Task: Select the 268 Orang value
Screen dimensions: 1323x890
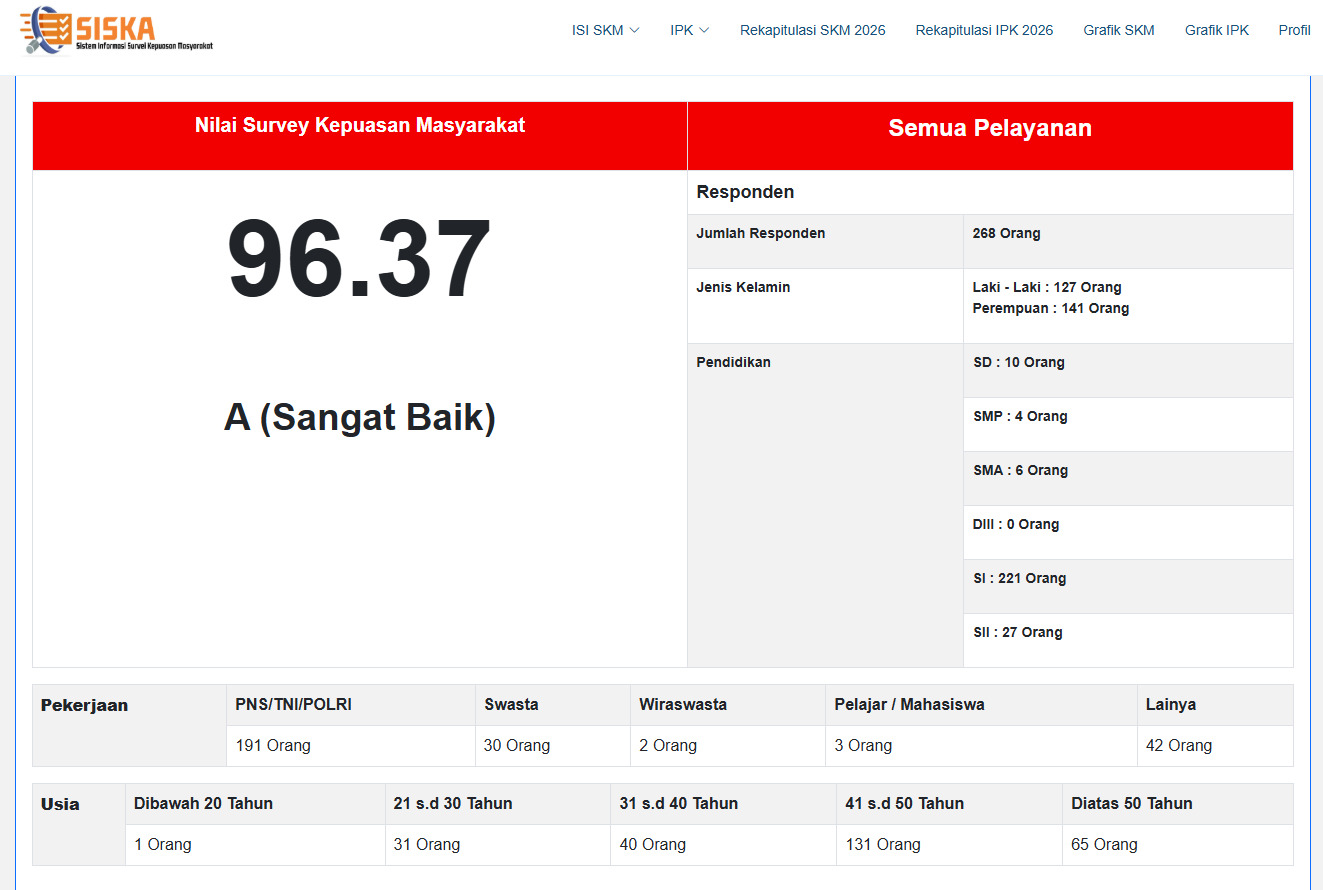Action: click(x=1006, y=233)
